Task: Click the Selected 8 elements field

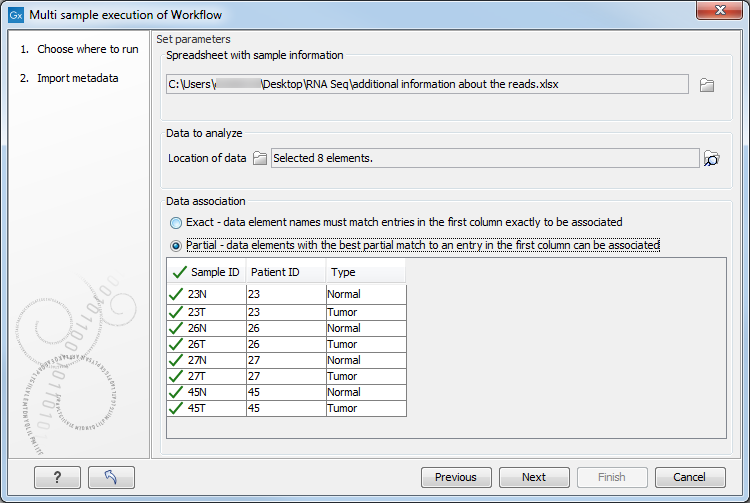Action: click(484, 158)
